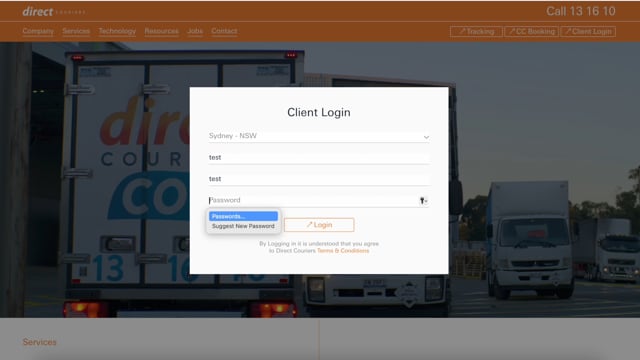Image resolution: width=640 pixels, height=360 pixels.
Task: Expand the location chevron arrow
Action: pyautogui.click(x=426, y=137)
